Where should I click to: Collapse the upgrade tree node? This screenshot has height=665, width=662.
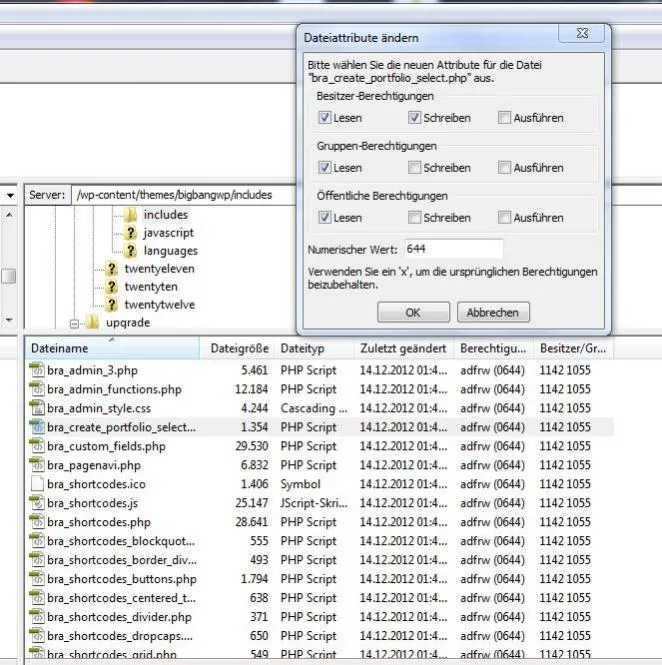pyautogui.click(x=74, y=324)
